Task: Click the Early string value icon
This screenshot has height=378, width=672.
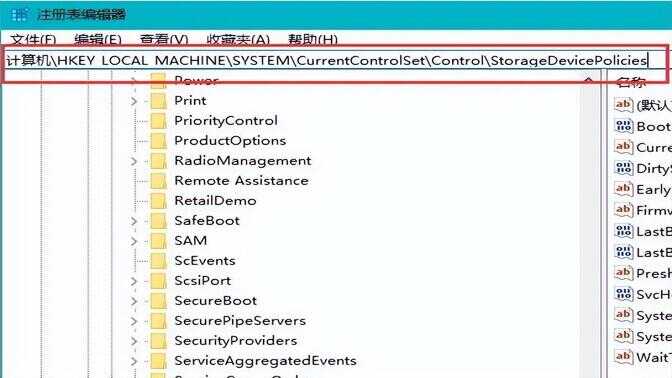Action: [x=624, y=189]
